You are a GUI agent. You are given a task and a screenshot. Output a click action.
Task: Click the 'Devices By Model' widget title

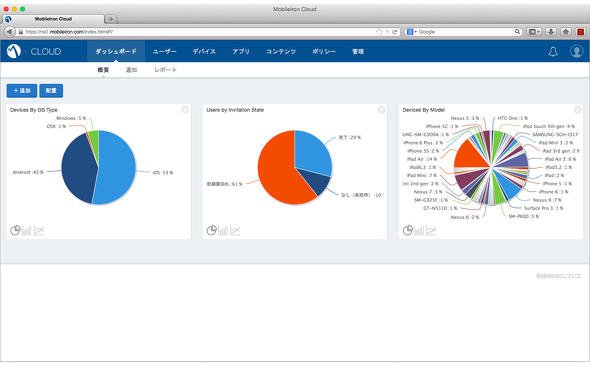tap(424, 110)
